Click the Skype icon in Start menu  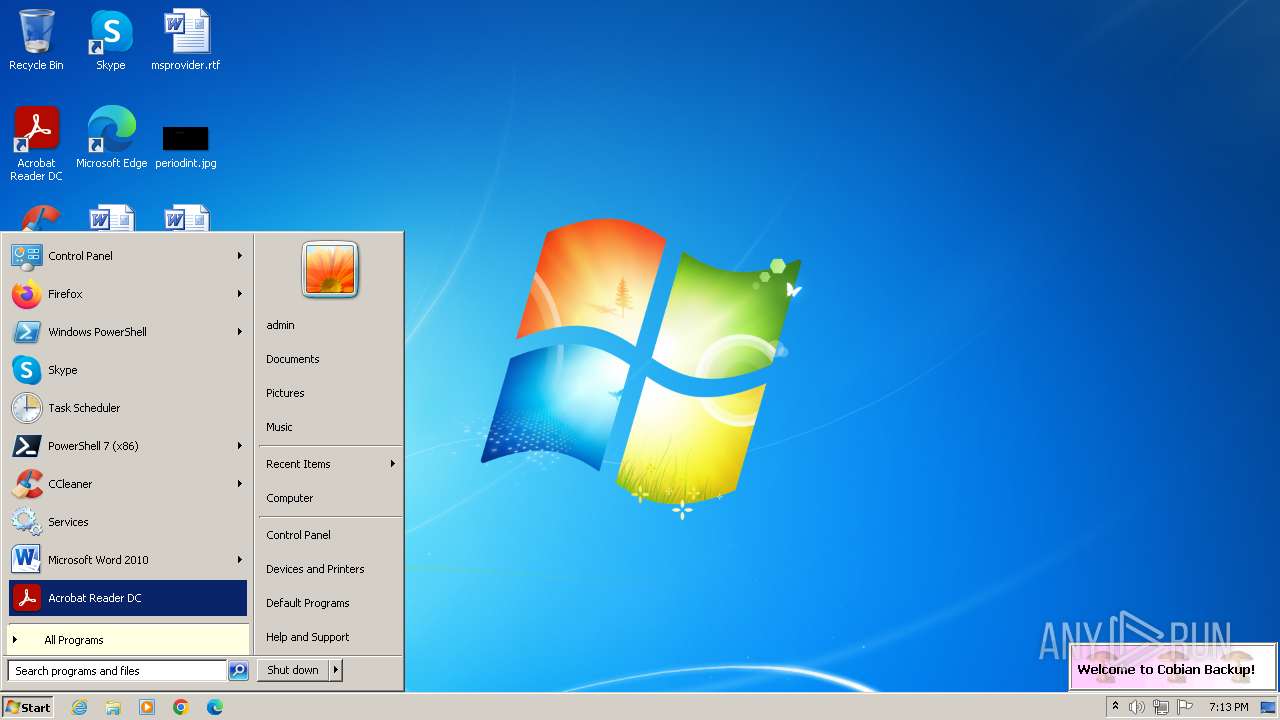[x=27, y=370]
